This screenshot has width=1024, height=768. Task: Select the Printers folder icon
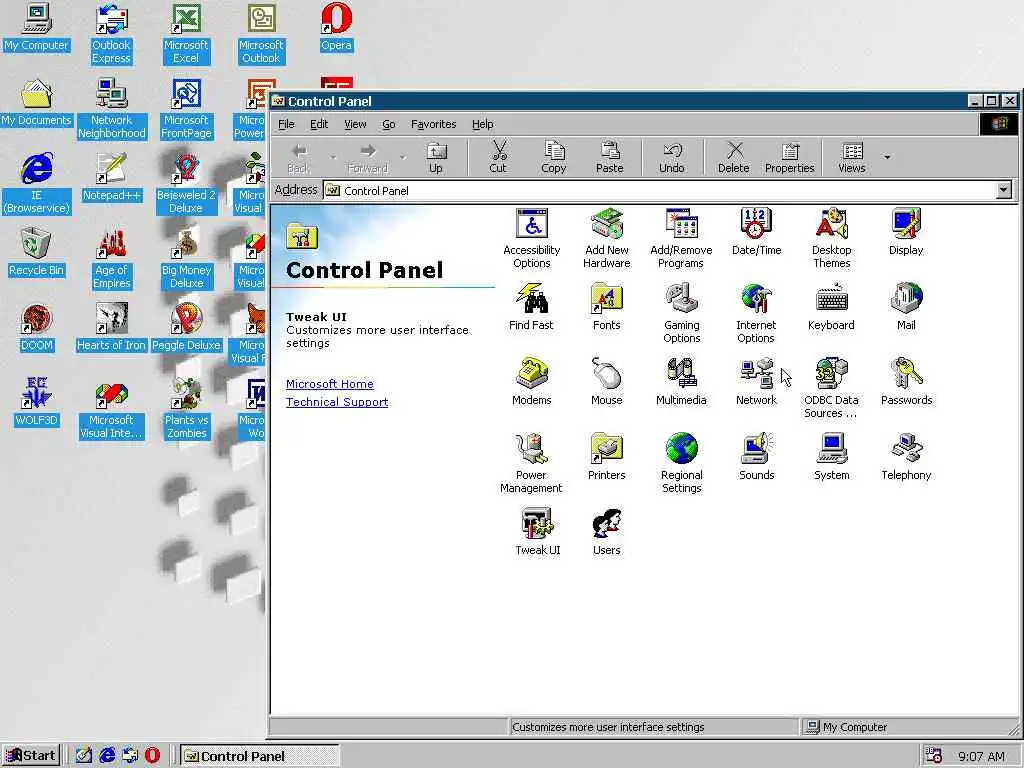607,457
